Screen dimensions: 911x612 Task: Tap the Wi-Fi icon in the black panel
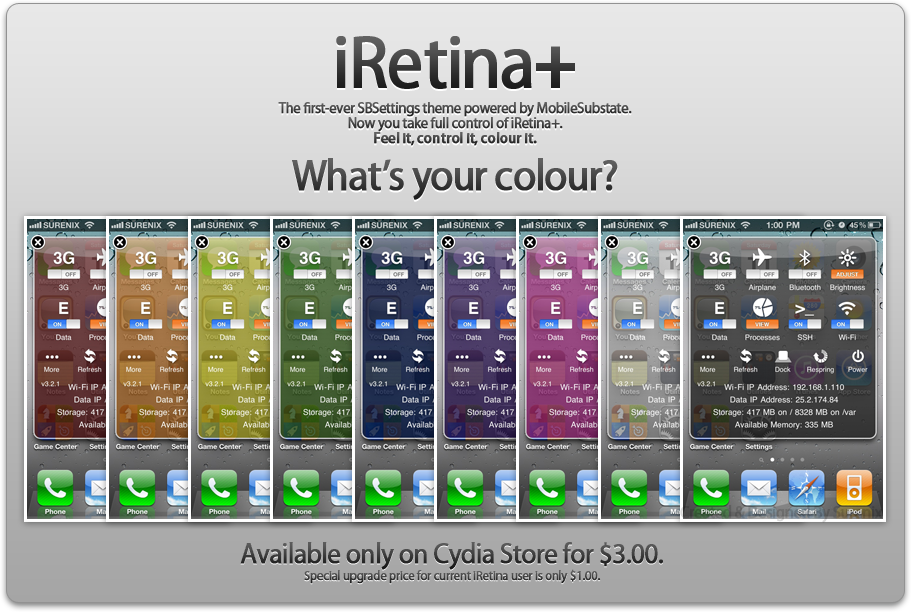(x=847, y=308)
